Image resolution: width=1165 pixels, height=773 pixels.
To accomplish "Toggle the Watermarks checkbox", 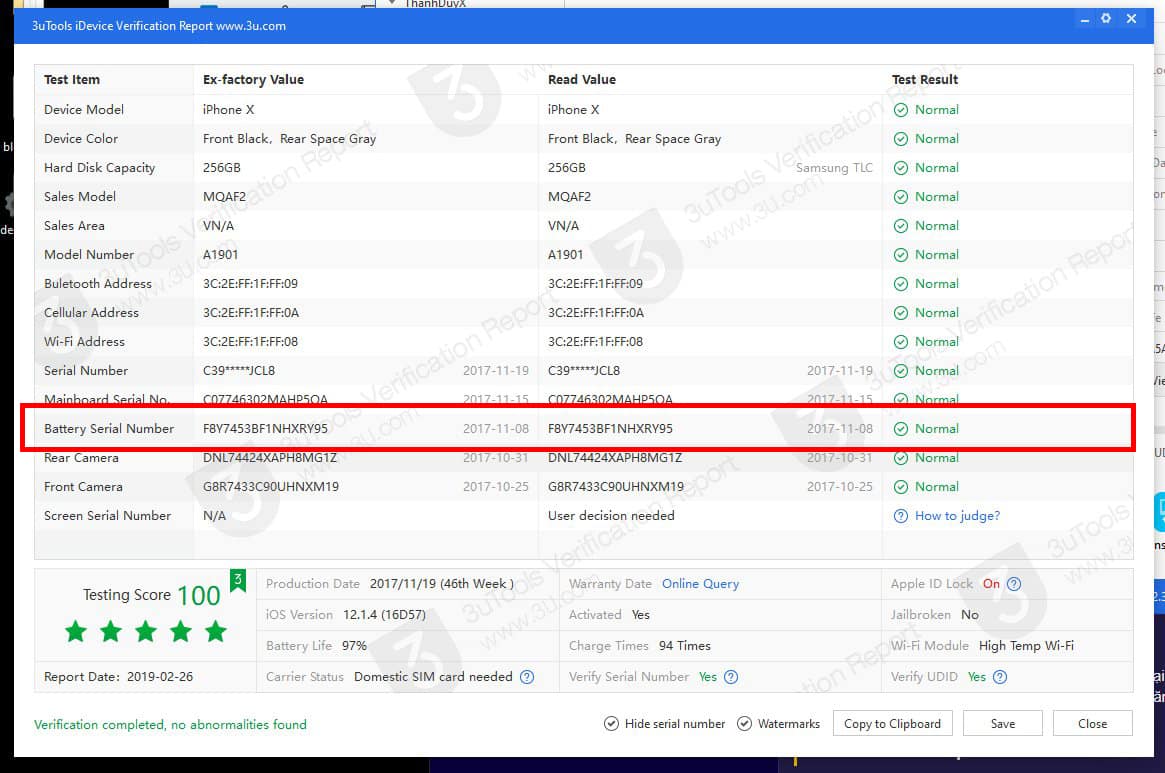I will click(744, 724).
